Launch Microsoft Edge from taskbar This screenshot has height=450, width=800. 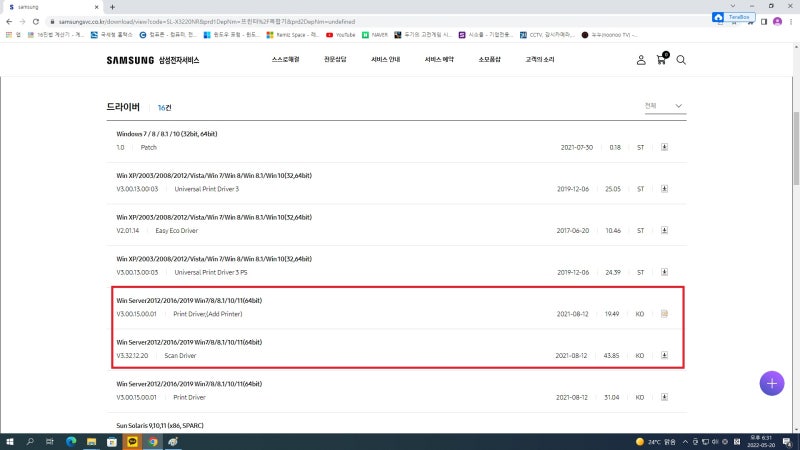[x=70, y=442]
